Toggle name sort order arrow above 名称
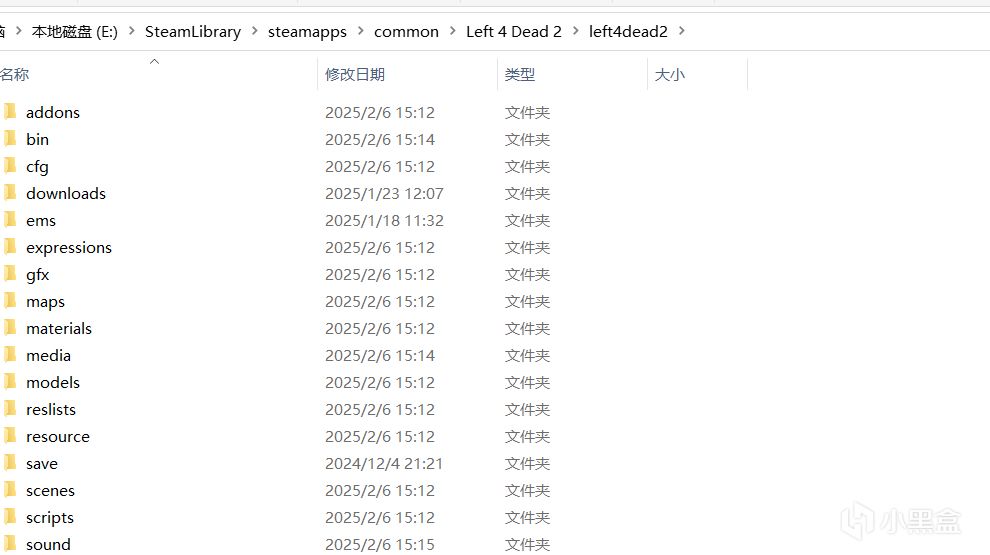Viewport: 990px width, 555px height. coord(154,61)
